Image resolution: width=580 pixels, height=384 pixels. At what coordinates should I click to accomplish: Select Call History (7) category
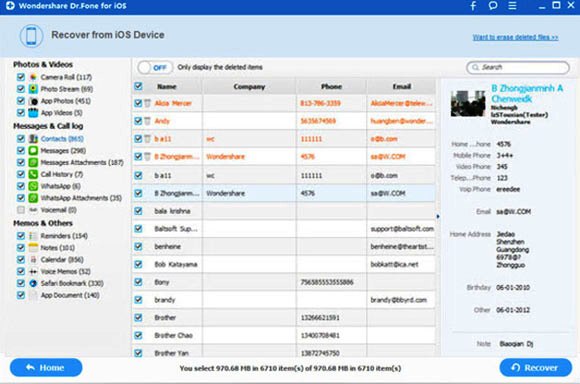coord(62,174)
